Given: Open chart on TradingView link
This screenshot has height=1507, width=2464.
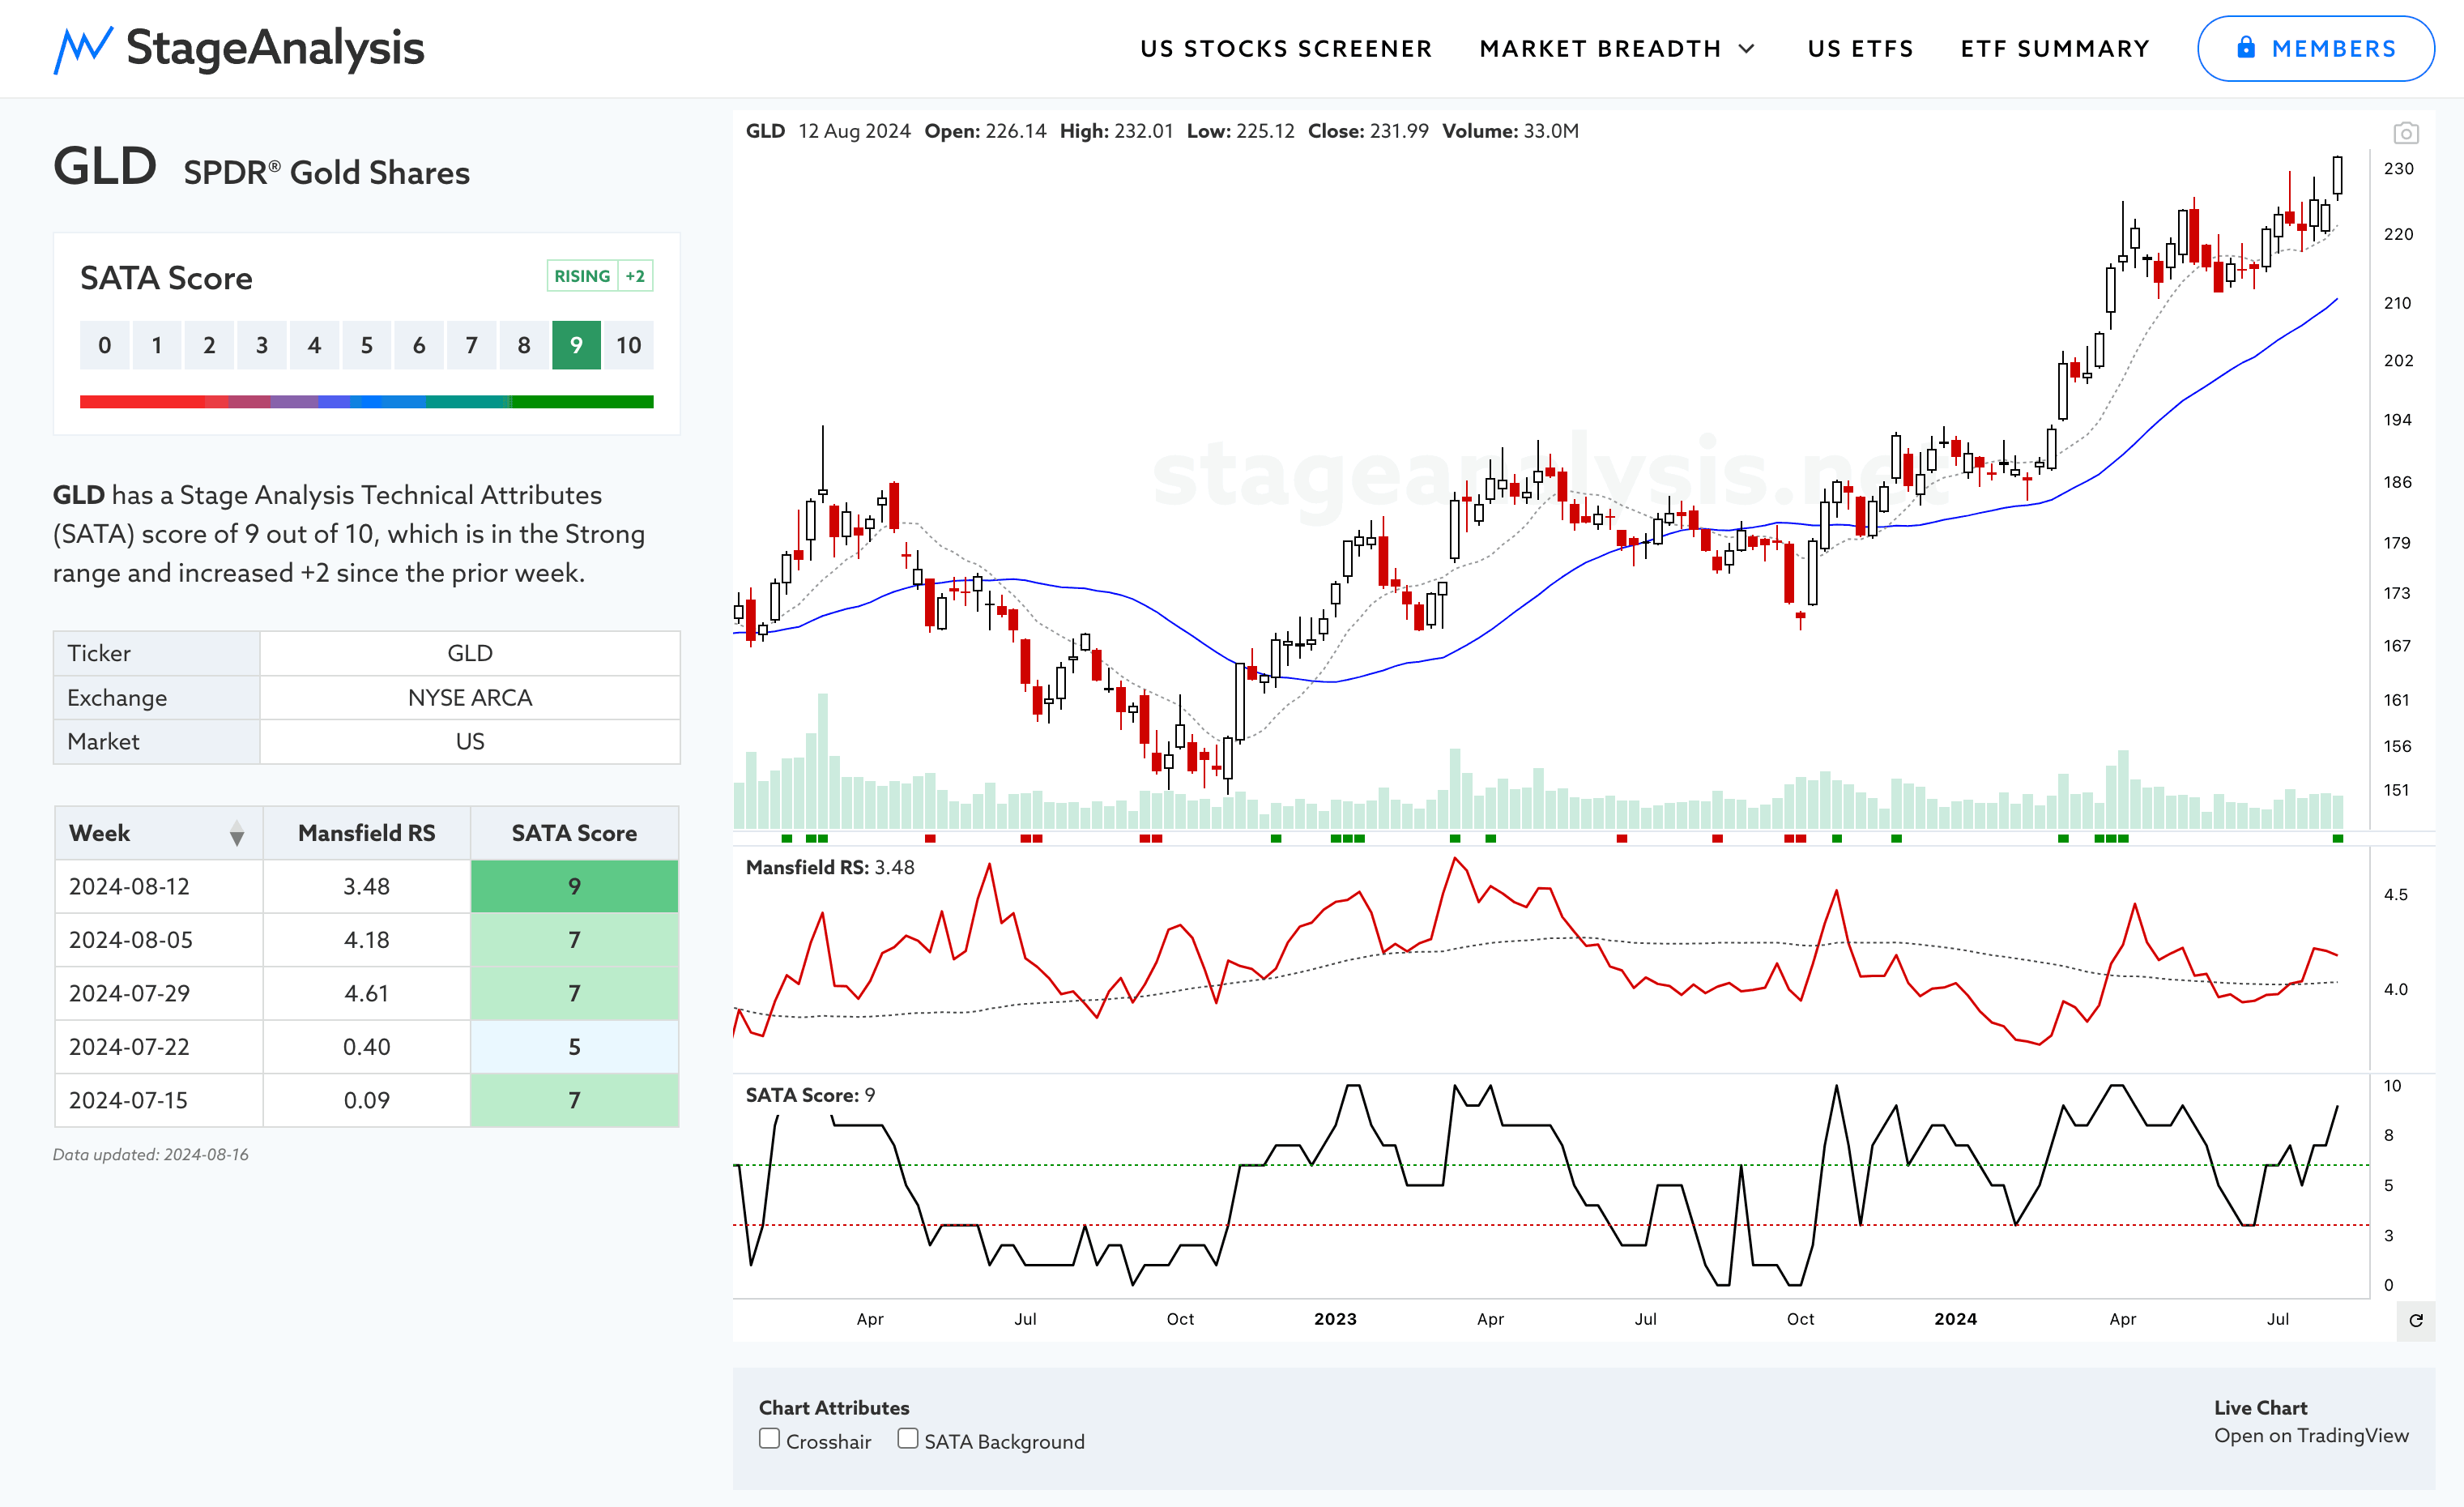Looking at the screenshot, I should click(2311, 1435).
